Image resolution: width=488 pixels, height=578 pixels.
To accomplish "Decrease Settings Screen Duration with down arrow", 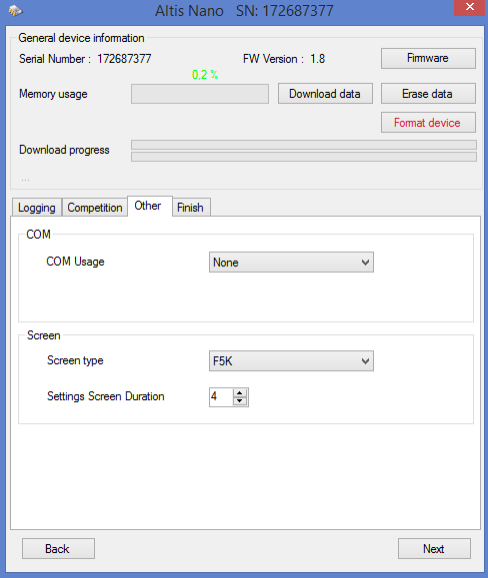I will 240,401.
